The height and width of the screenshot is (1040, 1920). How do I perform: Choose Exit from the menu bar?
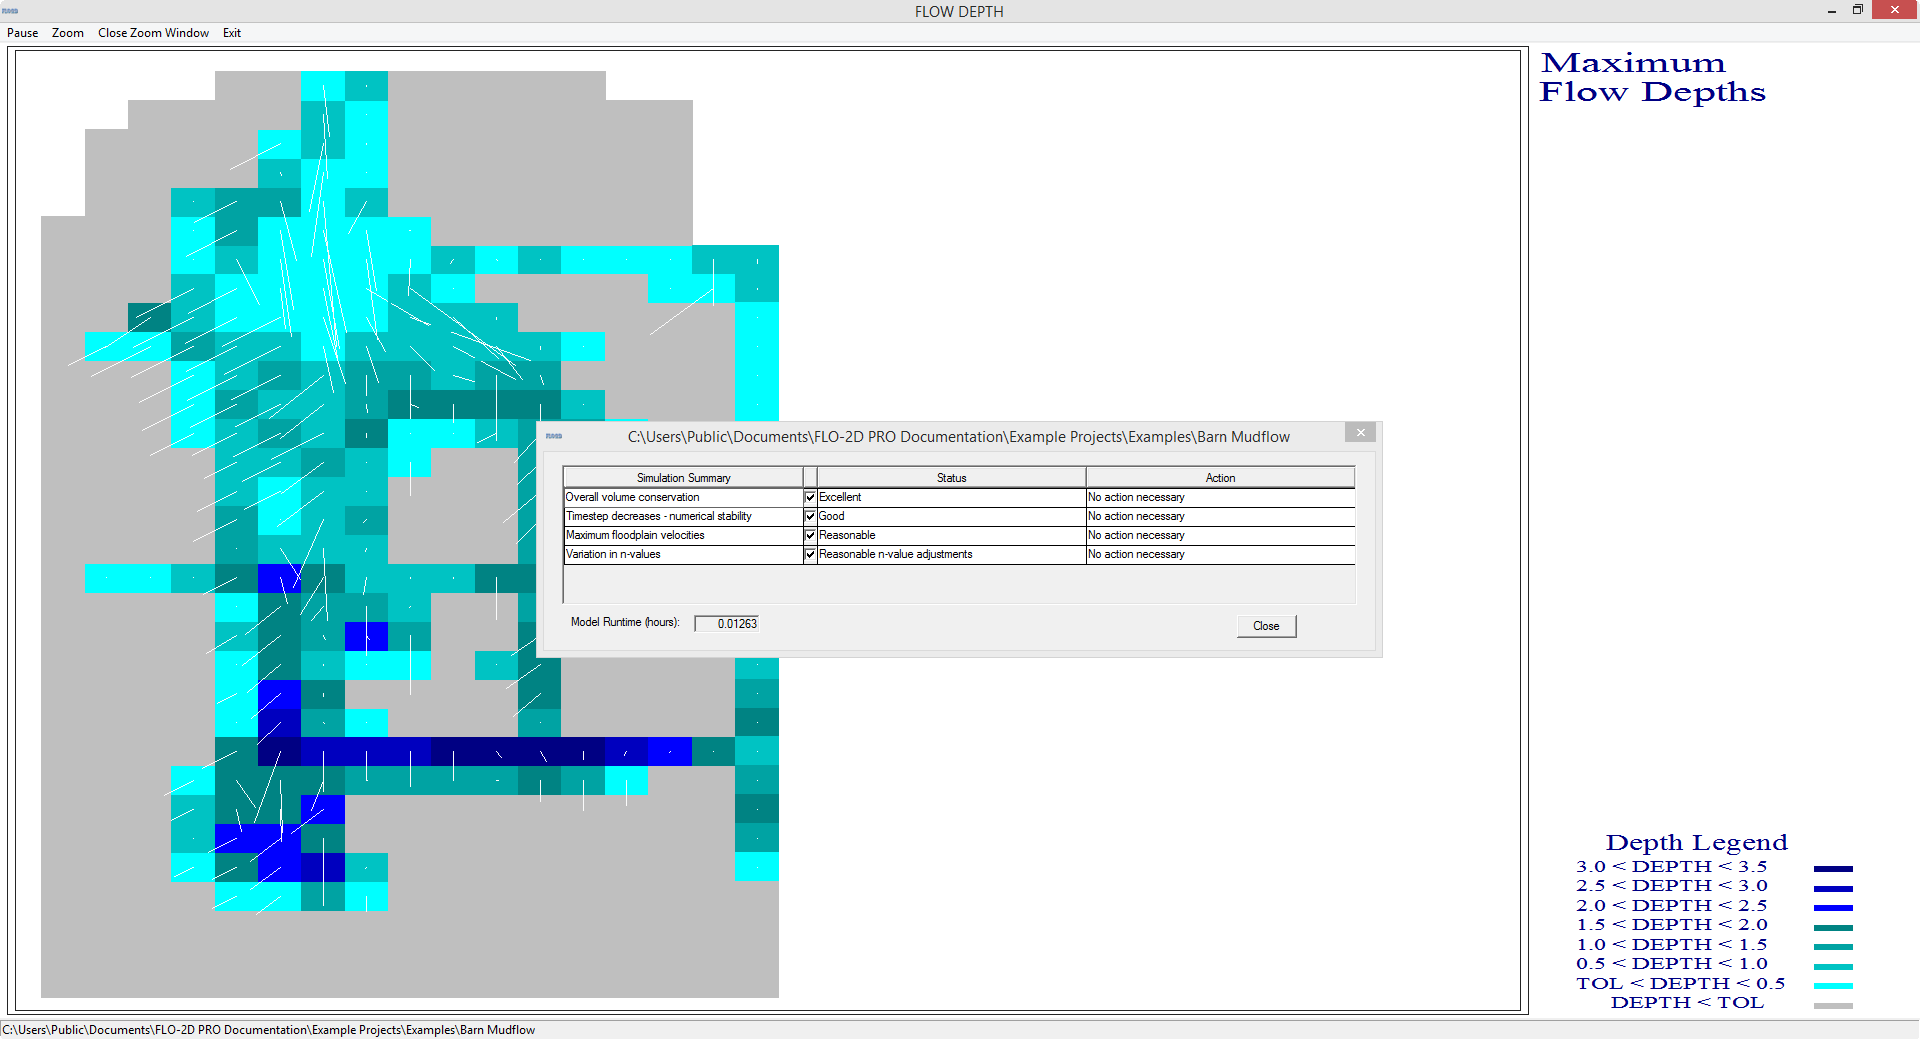click(x=232, y=33)
